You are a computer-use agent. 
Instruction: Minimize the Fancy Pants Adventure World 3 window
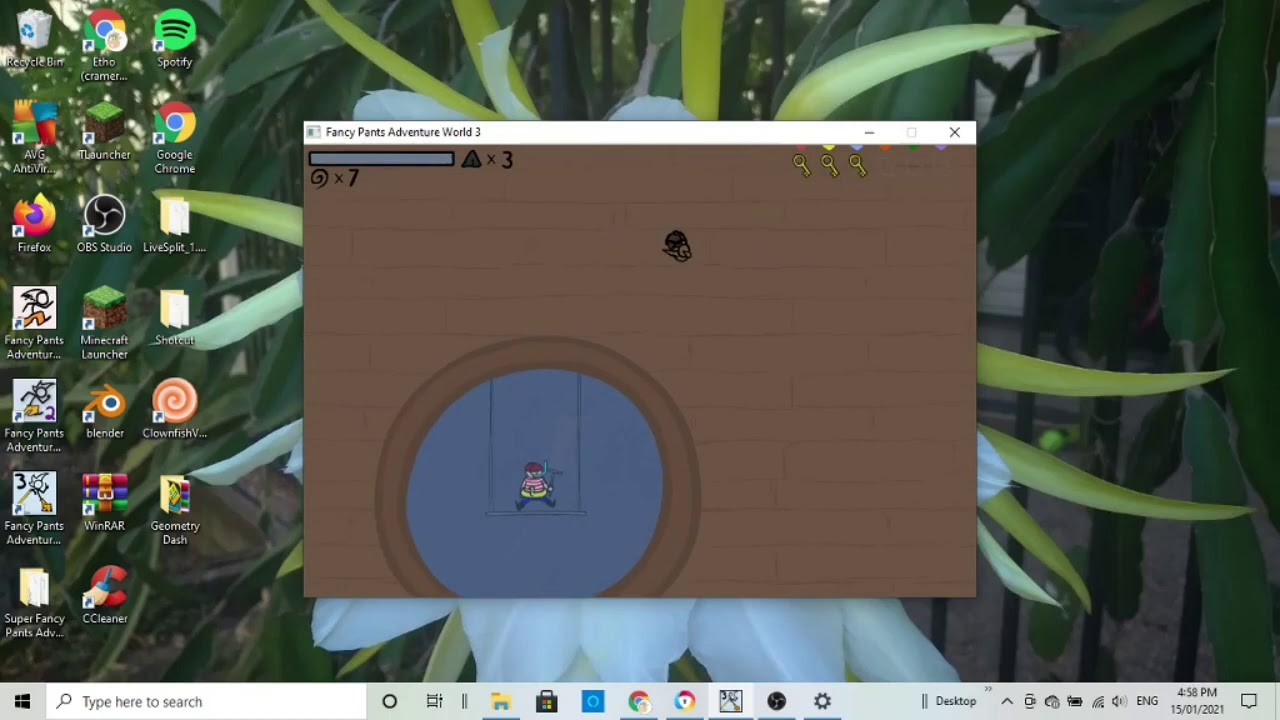(x=869, y=132)
